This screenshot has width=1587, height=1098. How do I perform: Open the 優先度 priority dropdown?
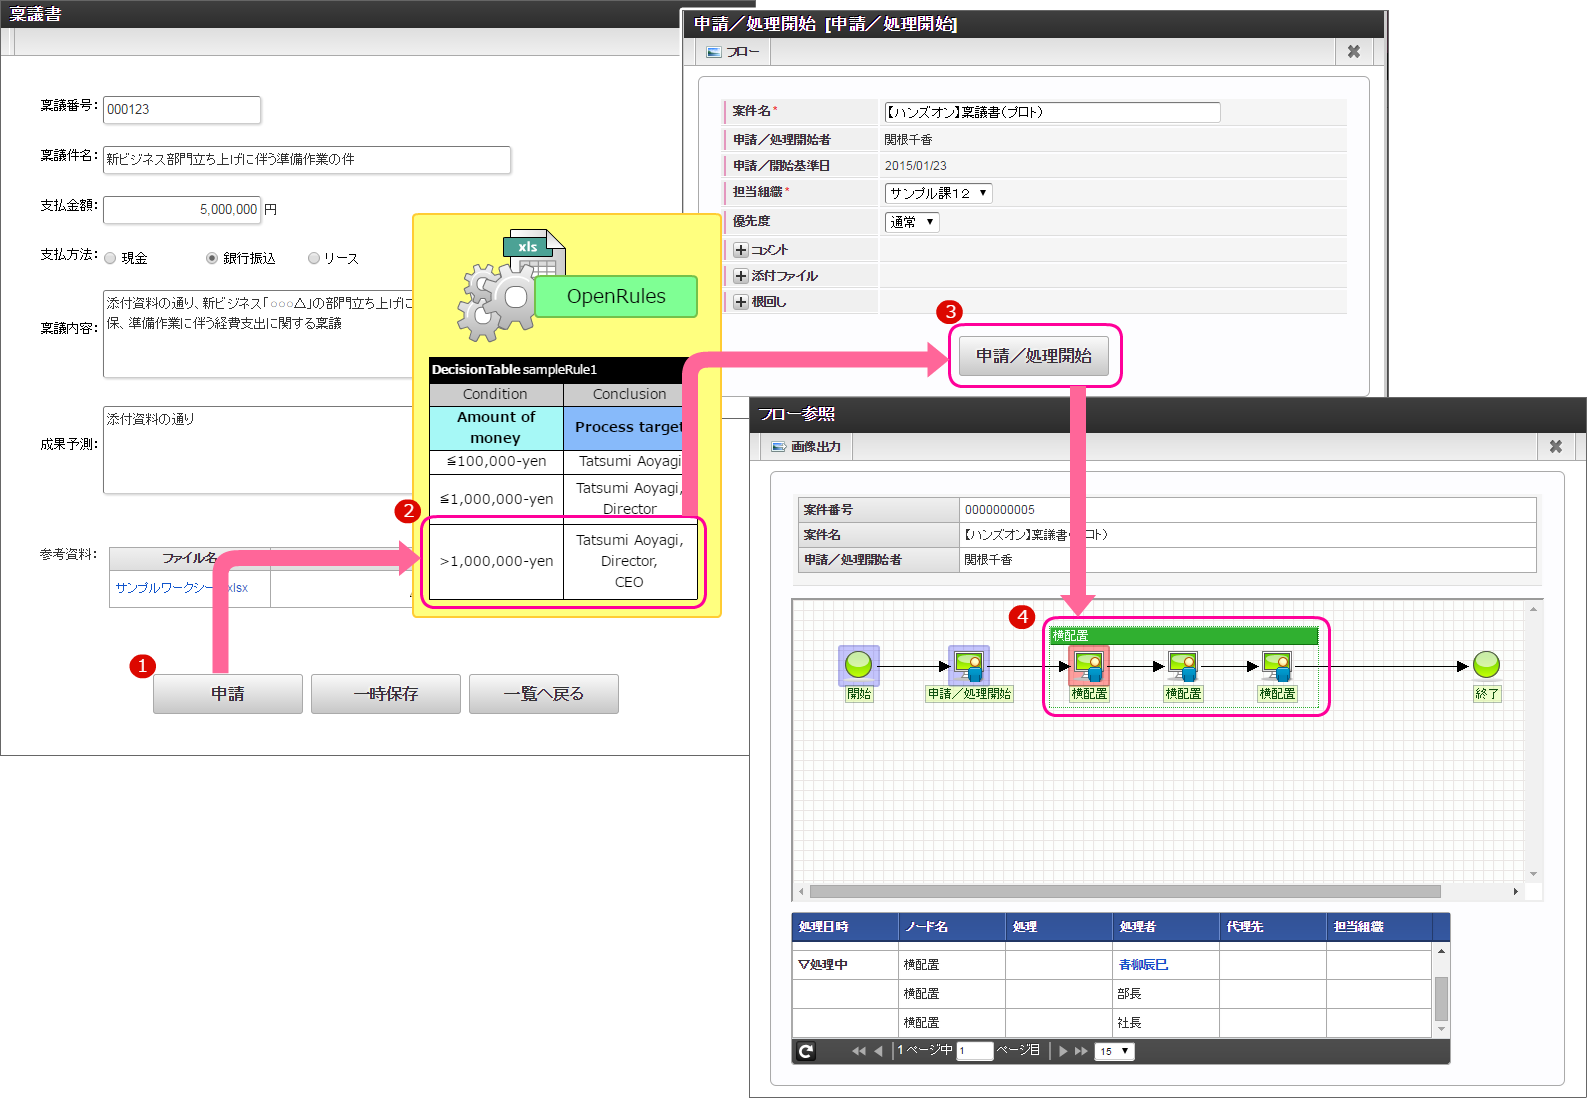coord(912,222)
